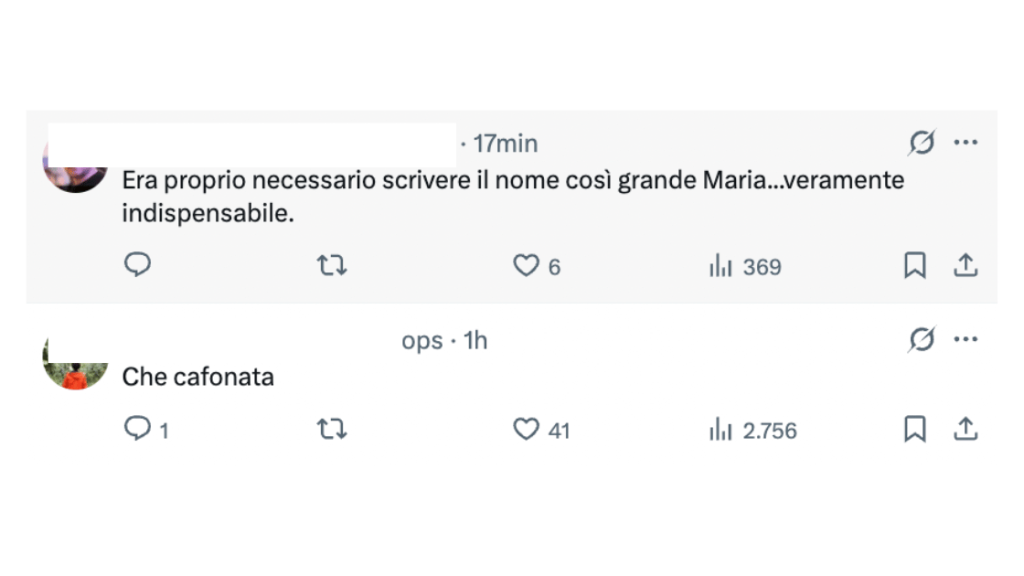Bookmark the 'Che cafonata' tweet

(914, 429)
